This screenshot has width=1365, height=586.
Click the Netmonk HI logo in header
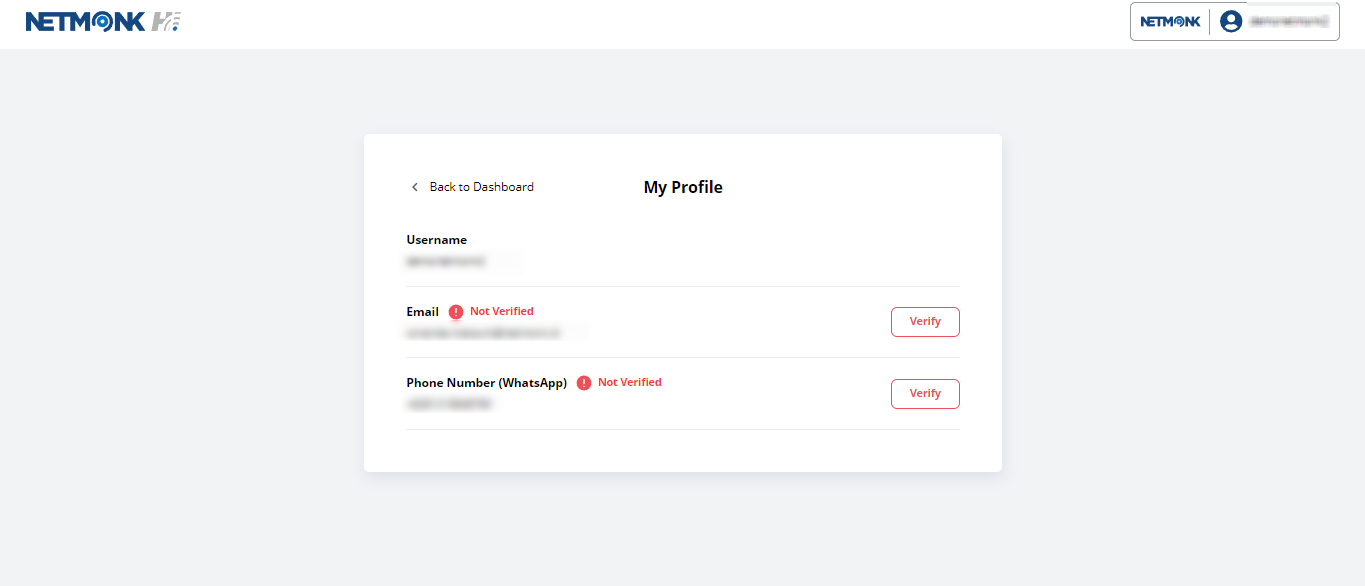[103, 22]
